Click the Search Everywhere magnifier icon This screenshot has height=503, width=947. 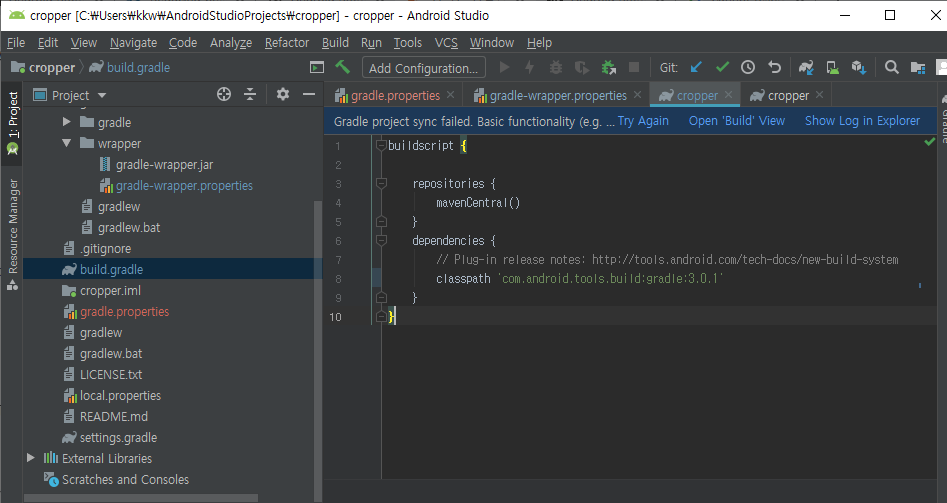(x=891, y=68)
